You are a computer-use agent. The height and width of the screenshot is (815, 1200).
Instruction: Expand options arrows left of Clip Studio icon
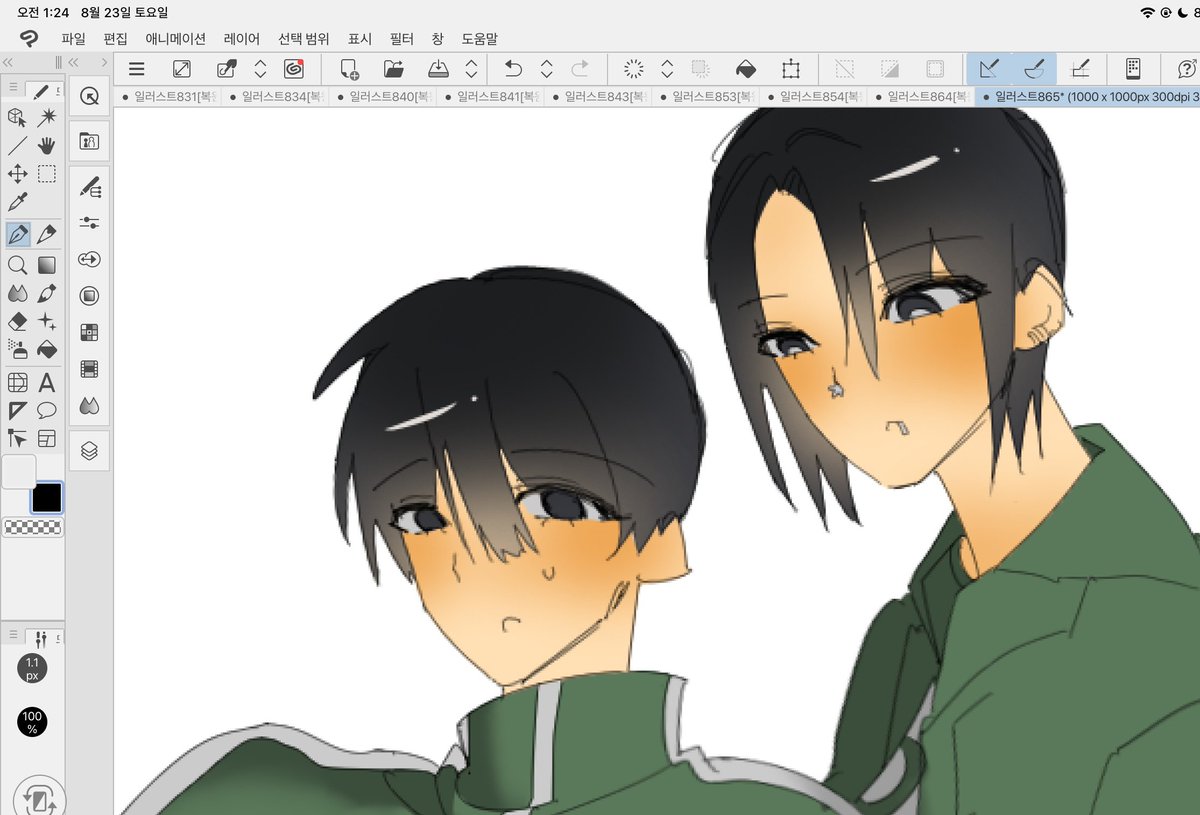click(260, 69)
